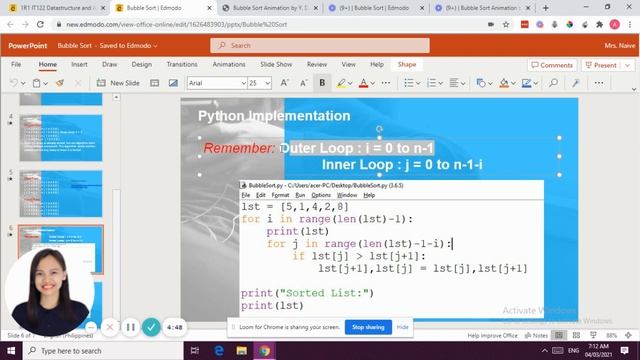640x360 pixels.
Task: Switch to the Animations tab
Action: click(229, 64)
